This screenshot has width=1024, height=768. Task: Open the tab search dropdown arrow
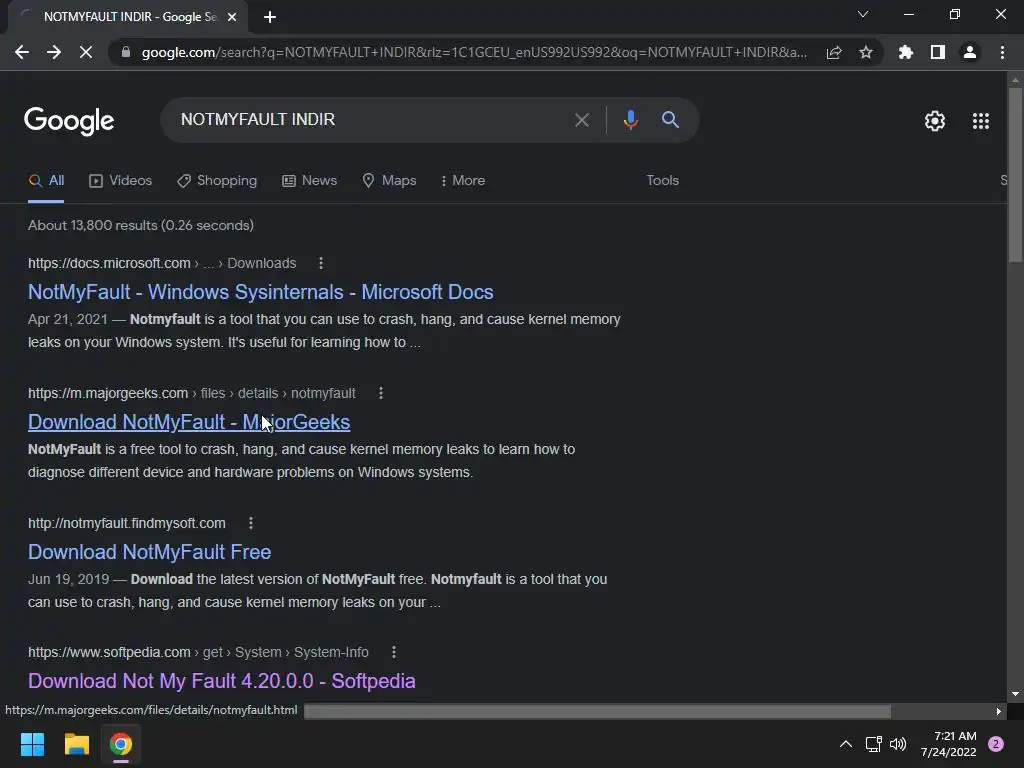[x=863, y=14]
